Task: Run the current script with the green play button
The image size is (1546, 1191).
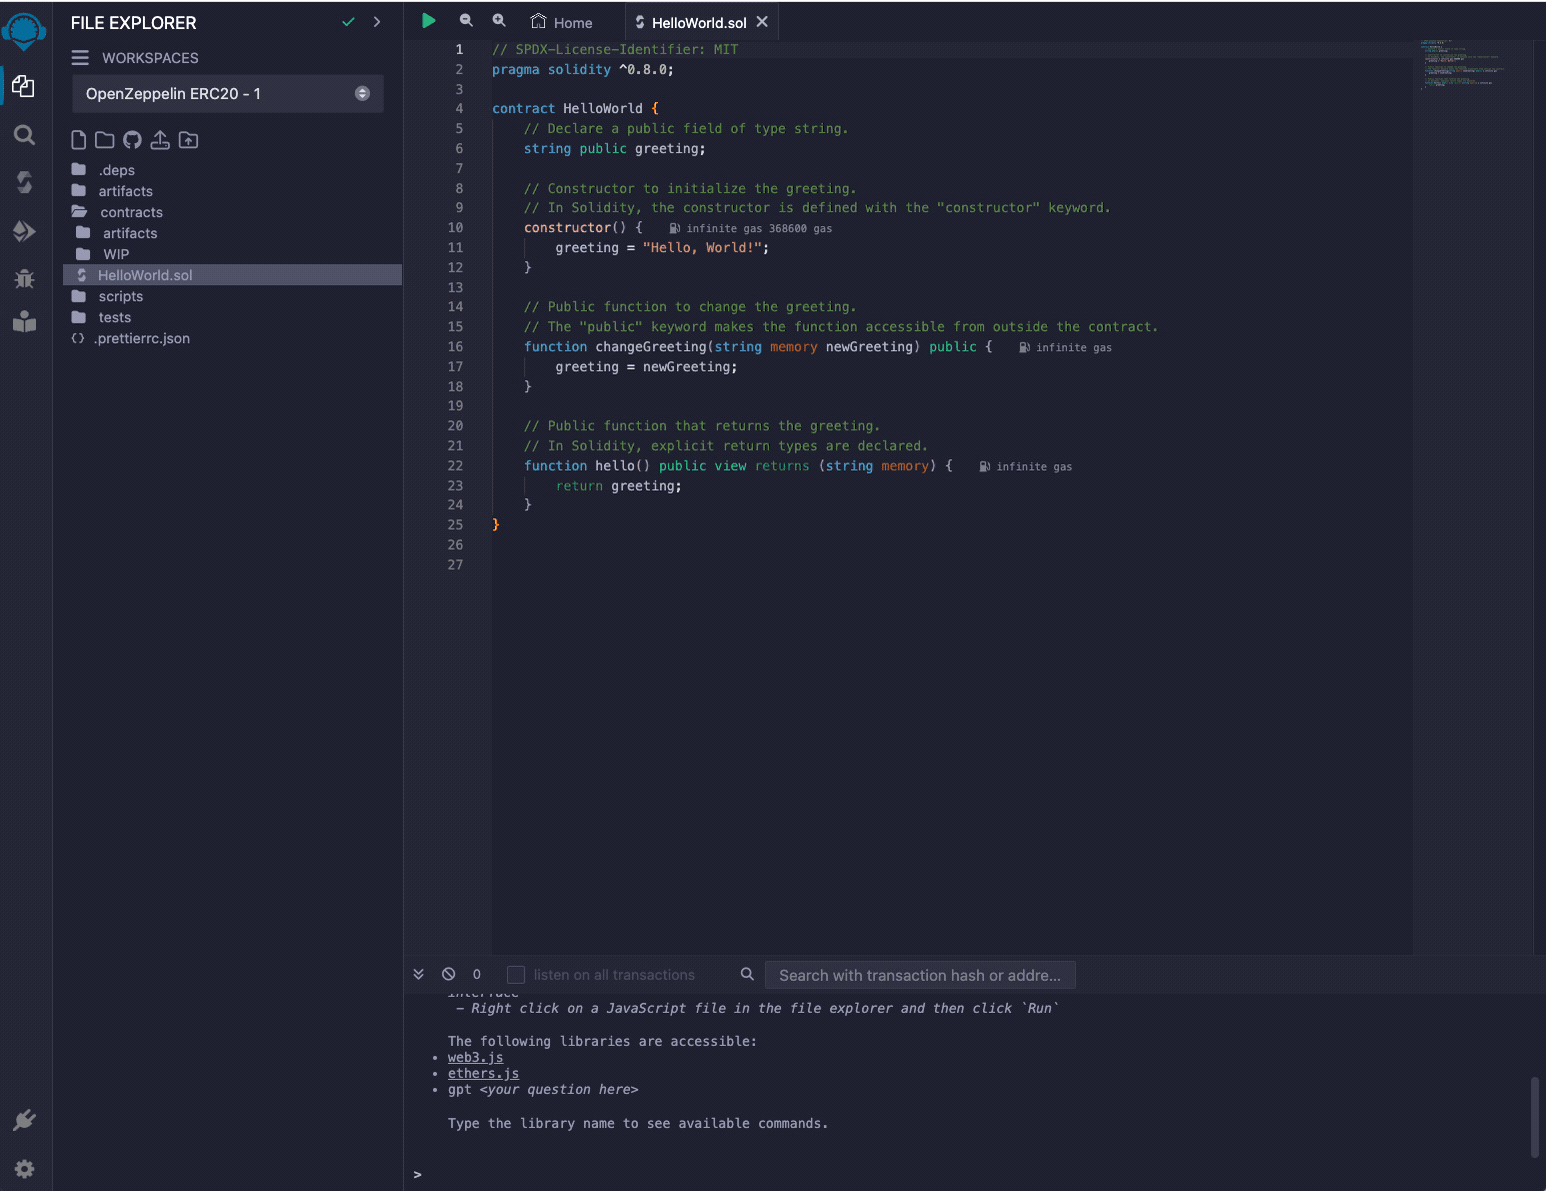Action: [x=428, y=20]
